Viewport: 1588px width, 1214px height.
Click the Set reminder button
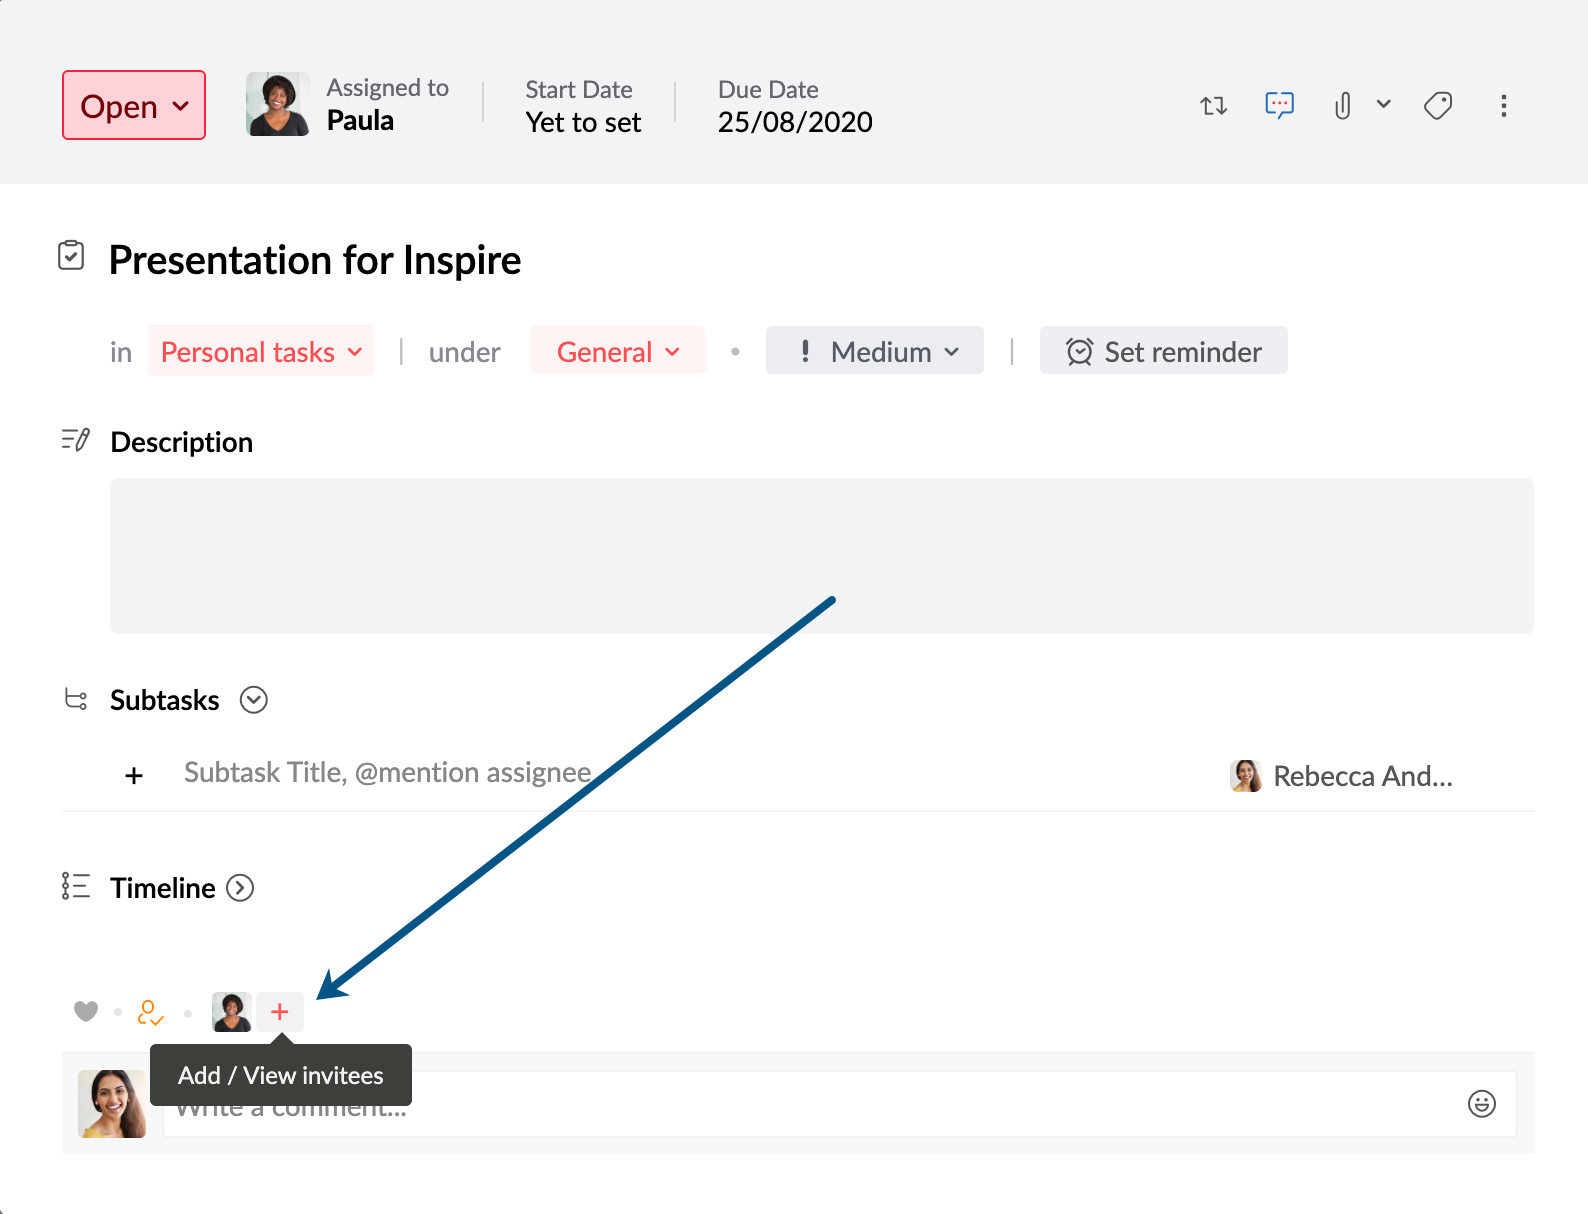1163,352
